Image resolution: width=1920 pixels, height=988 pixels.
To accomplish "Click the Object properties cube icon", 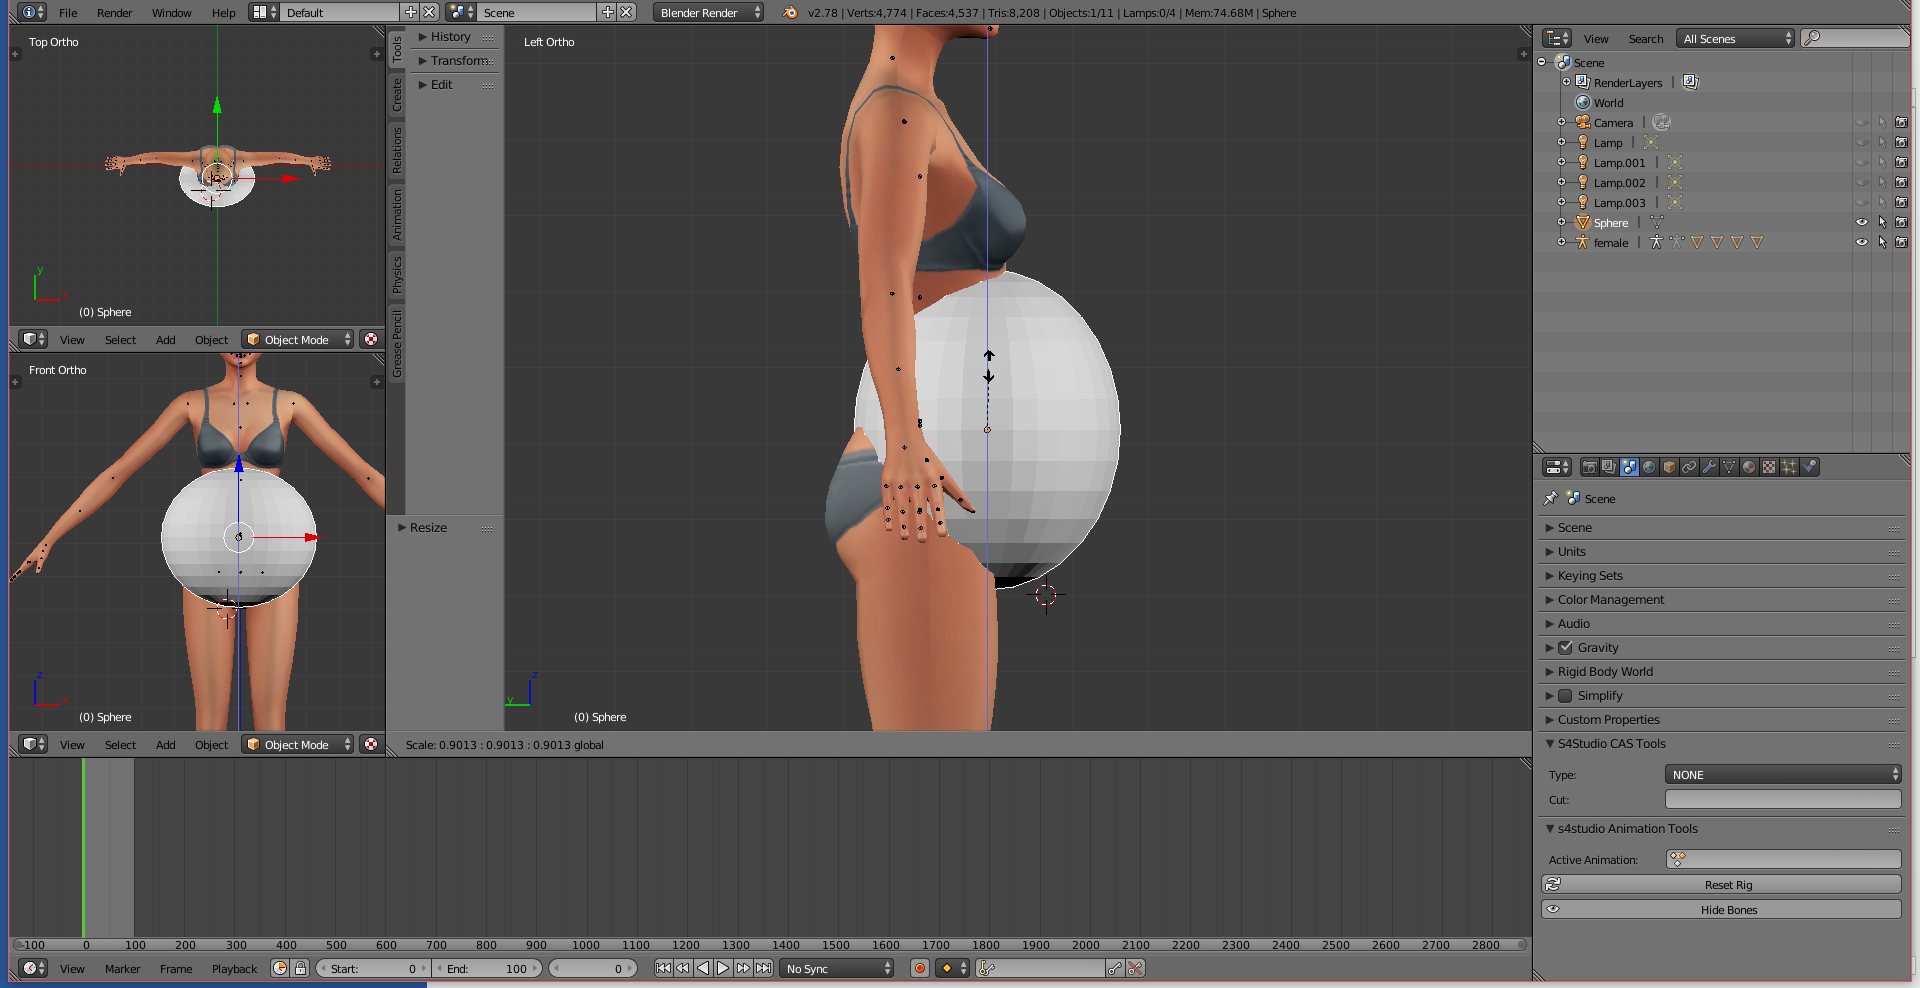I will (1669, 467).
